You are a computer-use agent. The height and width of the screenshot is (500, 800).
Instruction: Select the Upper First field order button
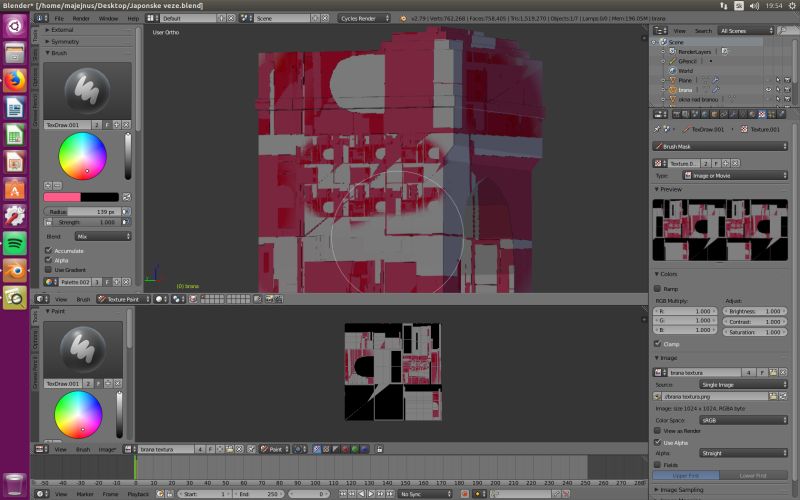coord(686,476)
